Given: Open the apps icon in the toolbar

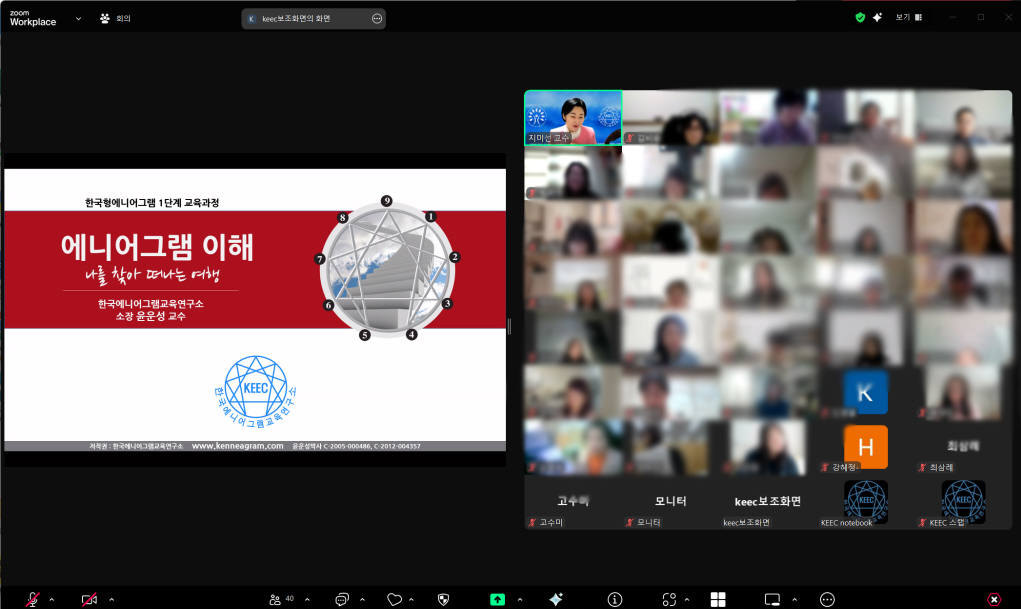Looking at the screenshot, I should click(669, 599).
